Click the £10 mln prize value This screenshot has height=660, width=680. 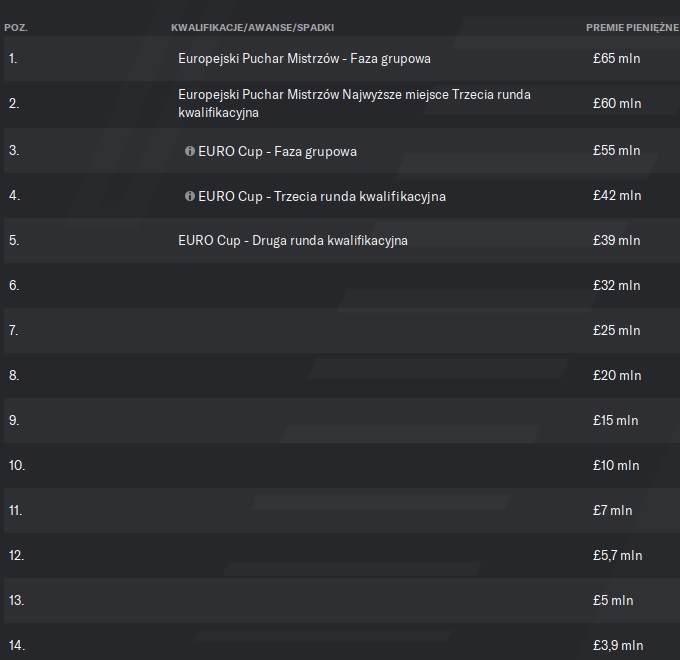pyautogui.click(x=616, y=466)
